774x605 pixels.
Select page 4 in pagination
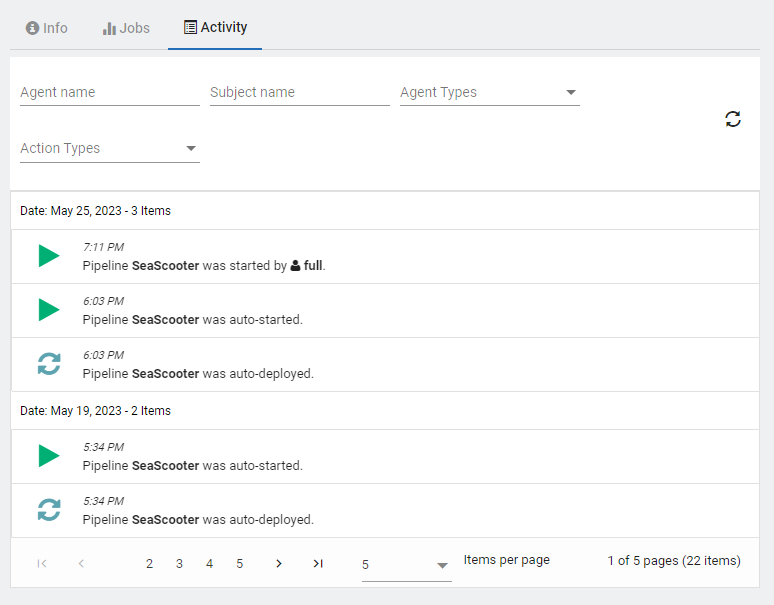[x=209, y=564]
